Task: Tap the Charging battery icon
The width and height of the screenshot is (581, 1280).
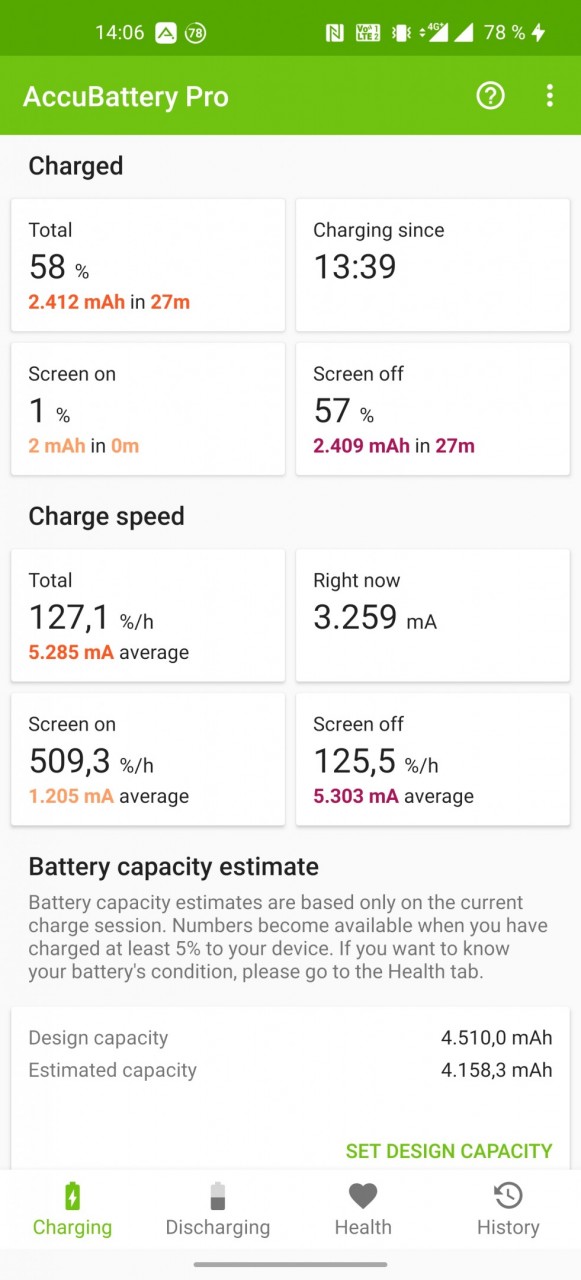Action: [72, 1195]
